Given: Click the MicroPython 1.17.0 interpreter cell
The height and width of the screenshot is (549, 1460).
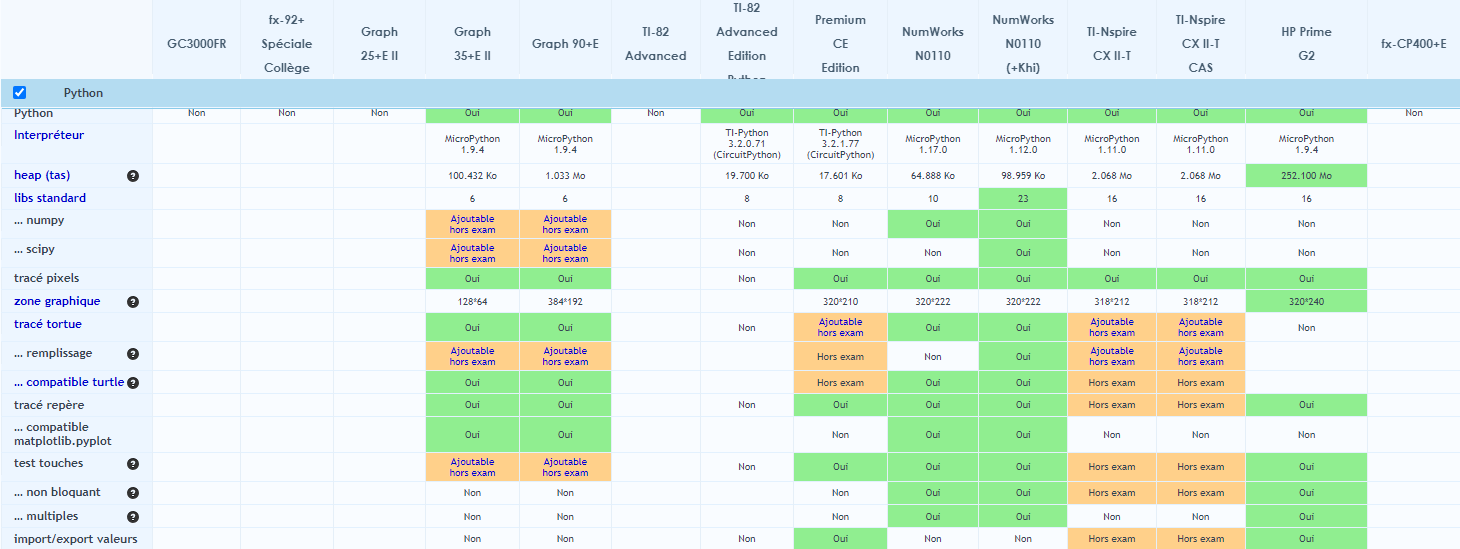Looking at the screenshot, I should click(933, 144).
